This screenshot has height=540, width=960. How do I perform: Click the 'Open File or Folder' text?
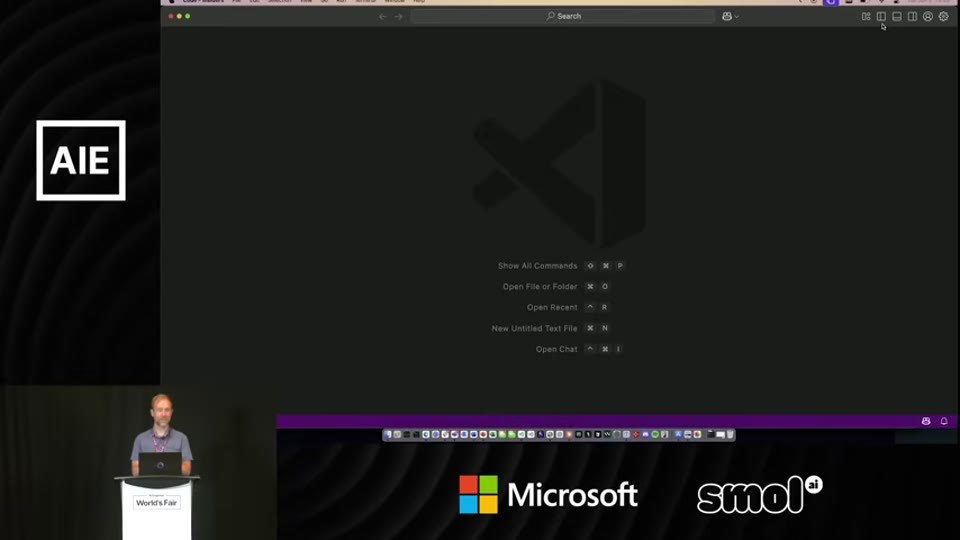[x=540, y=287]
